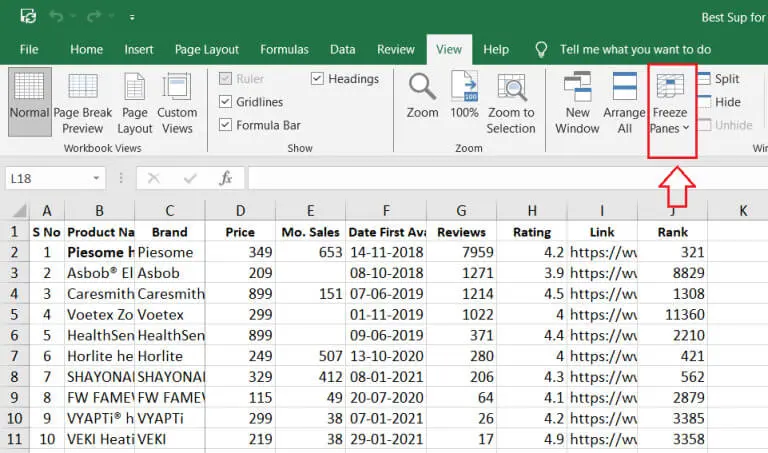Disable the Headings checkbox
The width and height of the screenshot is (768, 453).
coord(317,79)
